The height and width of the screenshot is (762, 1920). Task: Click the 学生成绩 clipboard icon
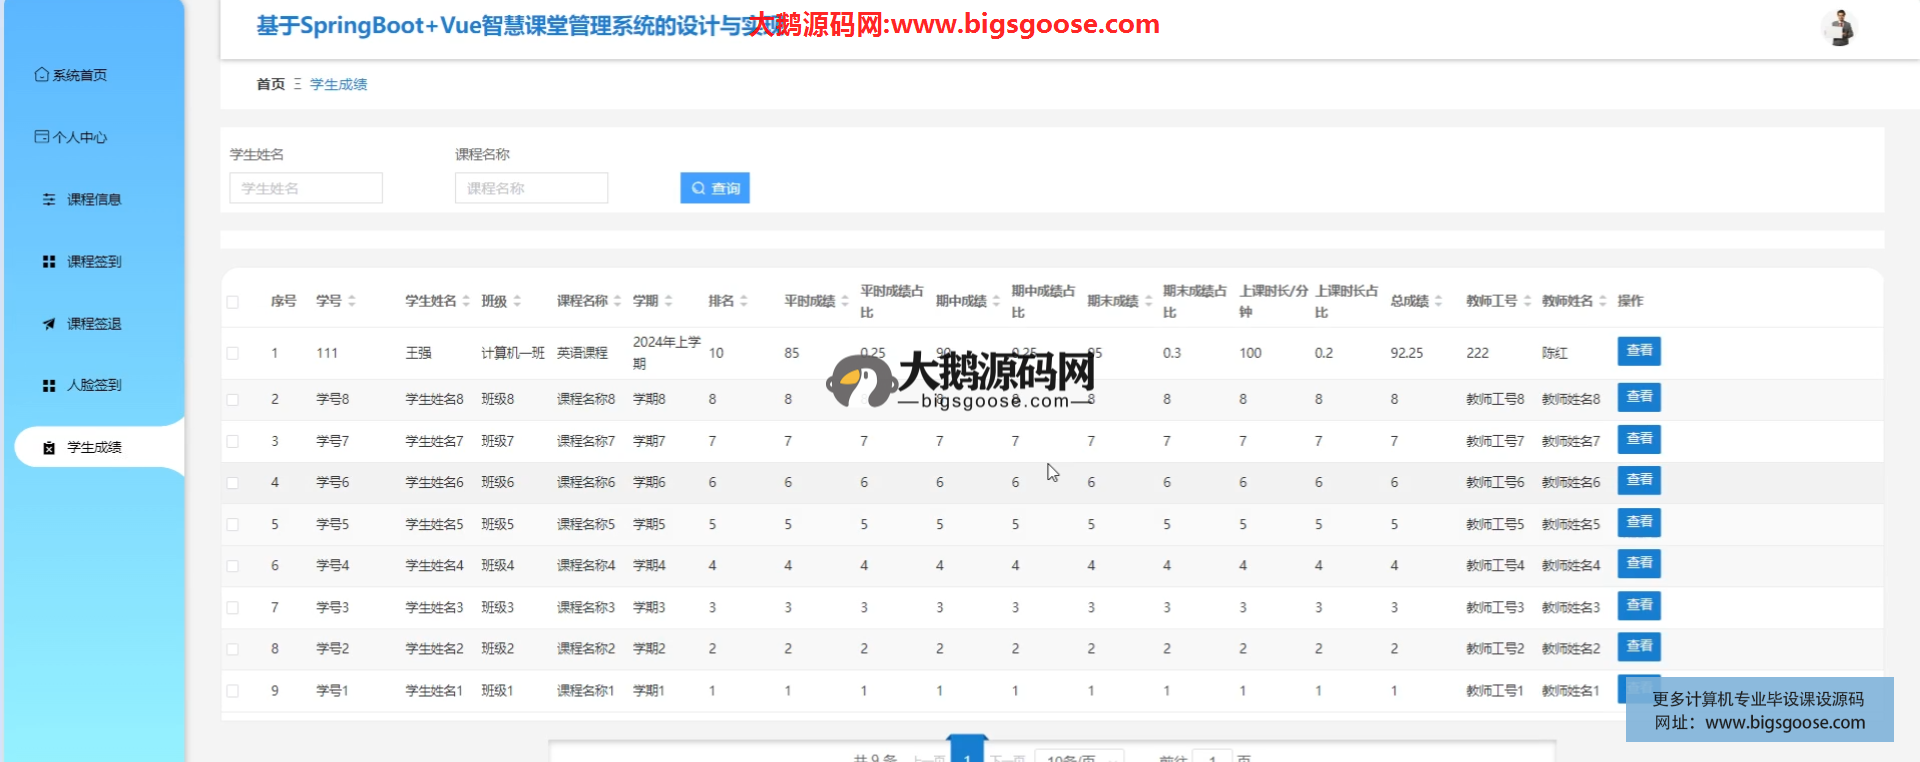pyautogui.click(x=49, y=448)
